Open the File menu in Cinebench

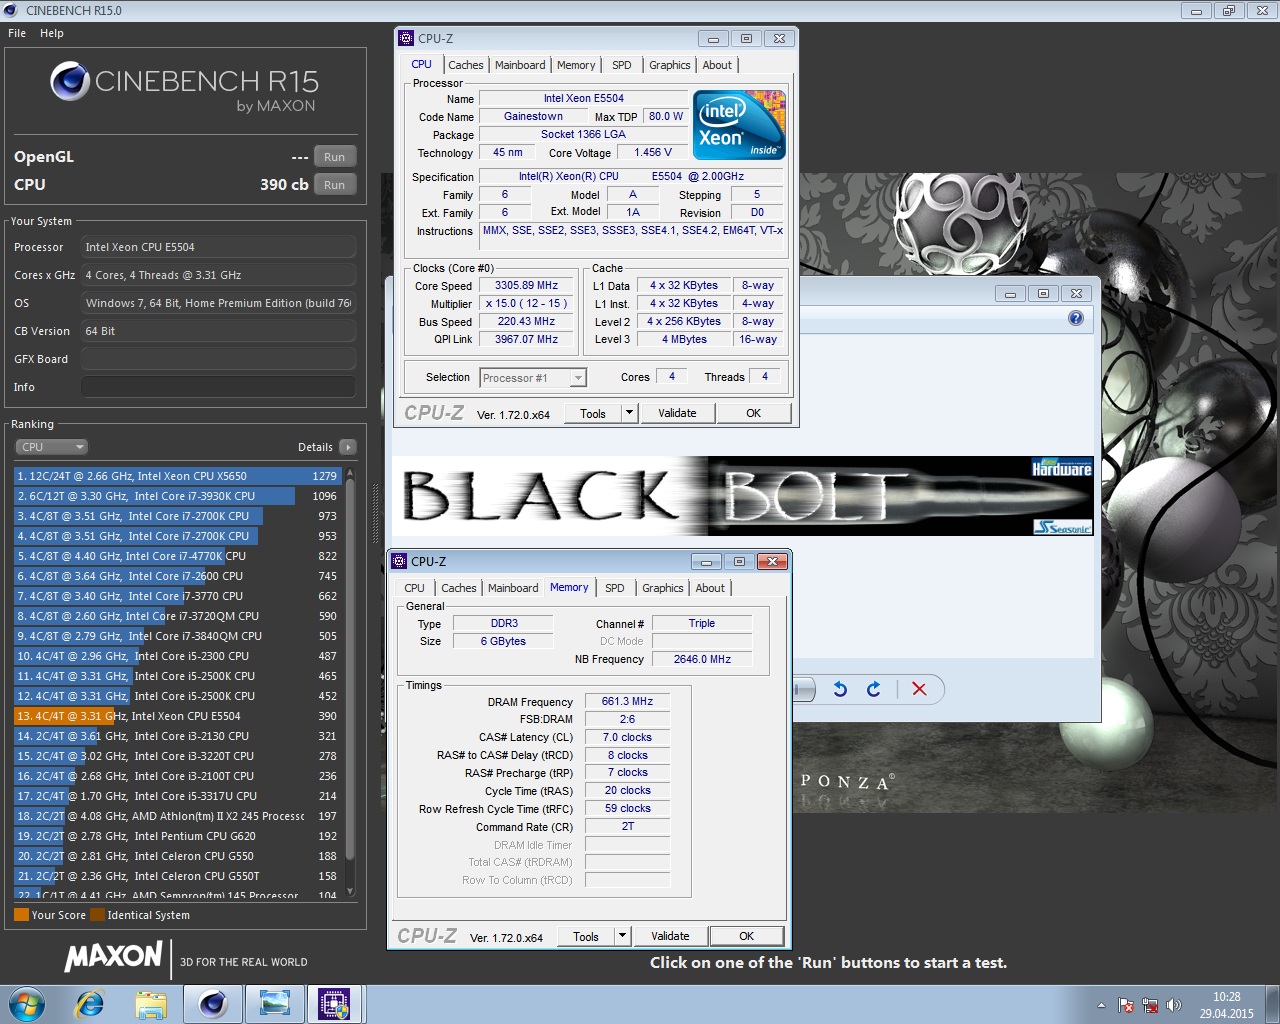click(17, 33)
